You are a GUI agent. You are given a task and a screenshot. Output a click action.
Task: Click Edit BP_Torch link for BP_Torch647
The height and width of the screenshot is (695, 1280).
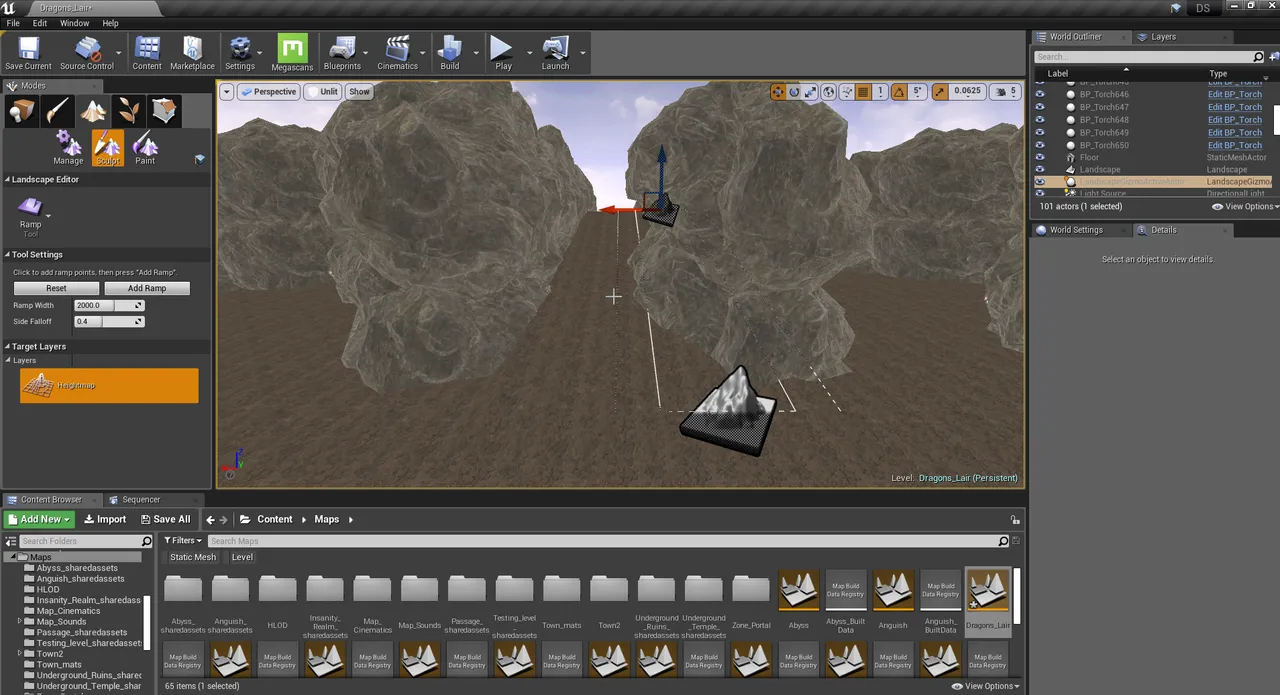(x=1235, y=107)
